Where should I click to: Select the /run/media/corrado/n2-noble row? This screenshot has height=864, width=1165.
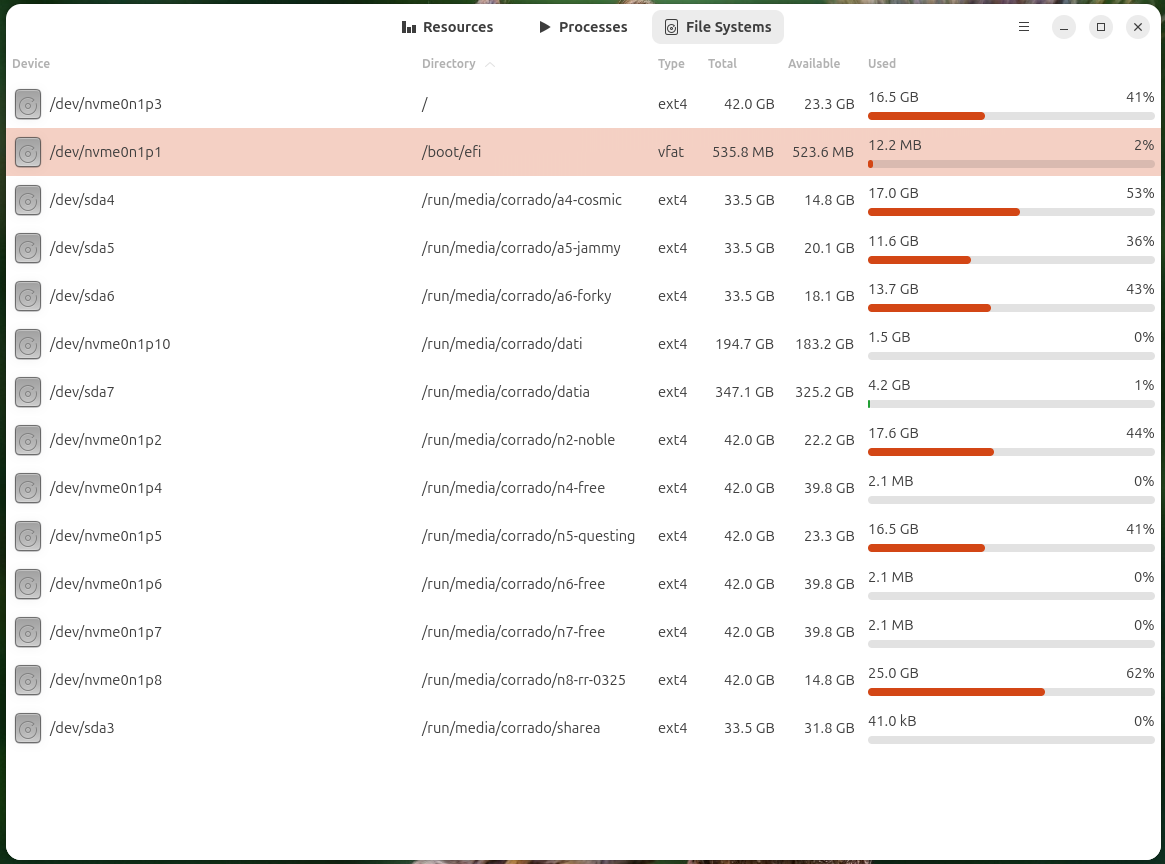[x=583, y=440]
